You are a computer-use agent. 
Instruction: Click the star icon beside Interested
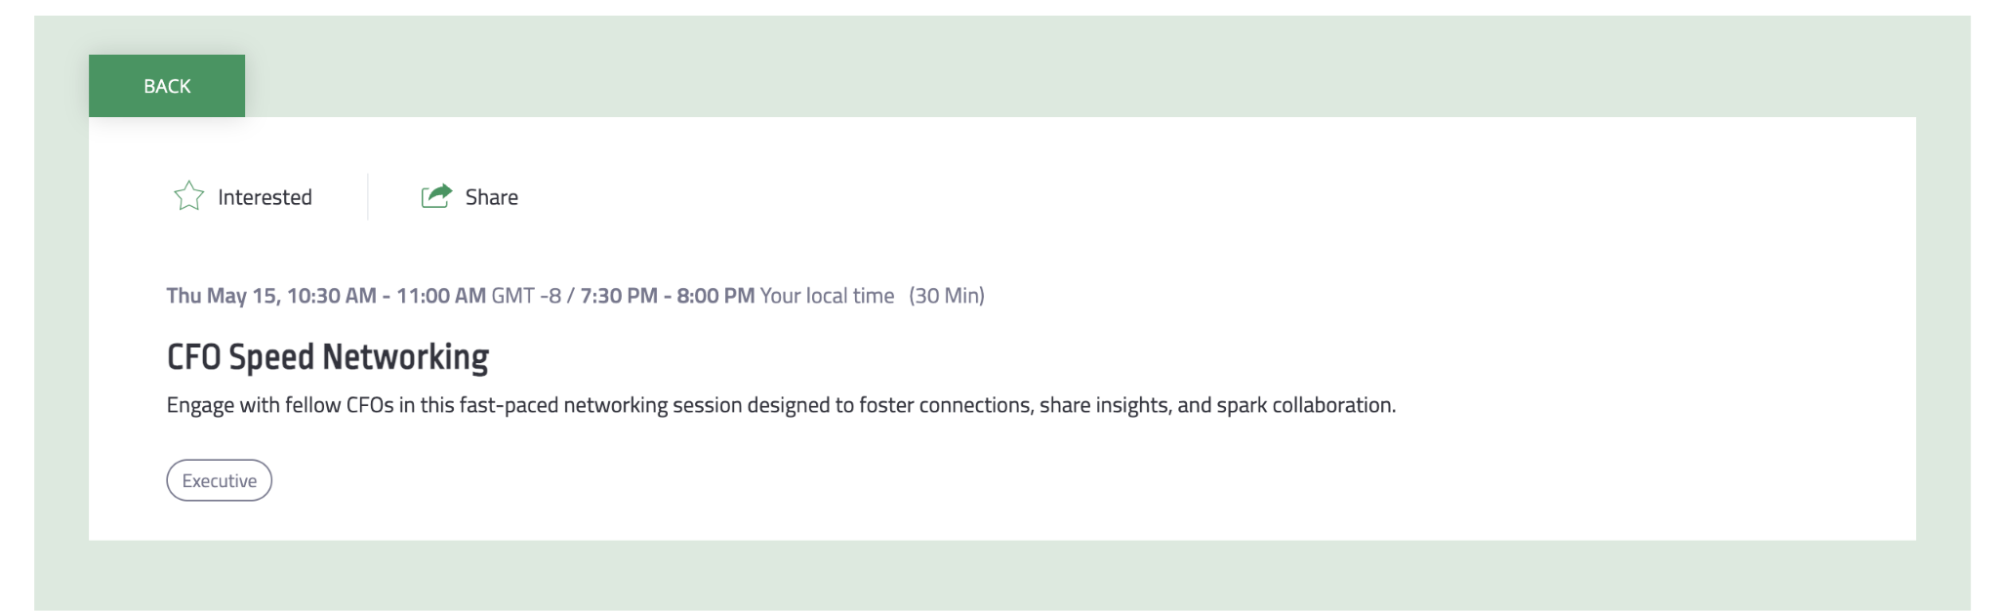pos(189,196)
